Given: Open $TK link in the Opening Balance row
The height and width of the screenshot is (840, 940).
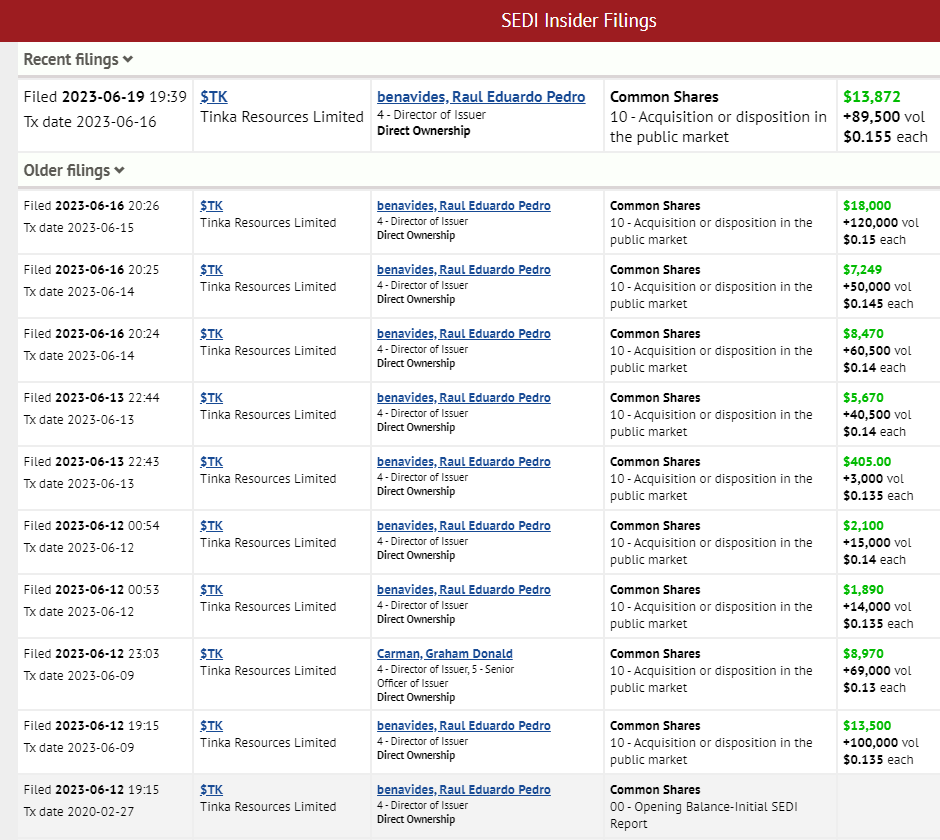Looking at the screenshot, I should pos(212,790).
